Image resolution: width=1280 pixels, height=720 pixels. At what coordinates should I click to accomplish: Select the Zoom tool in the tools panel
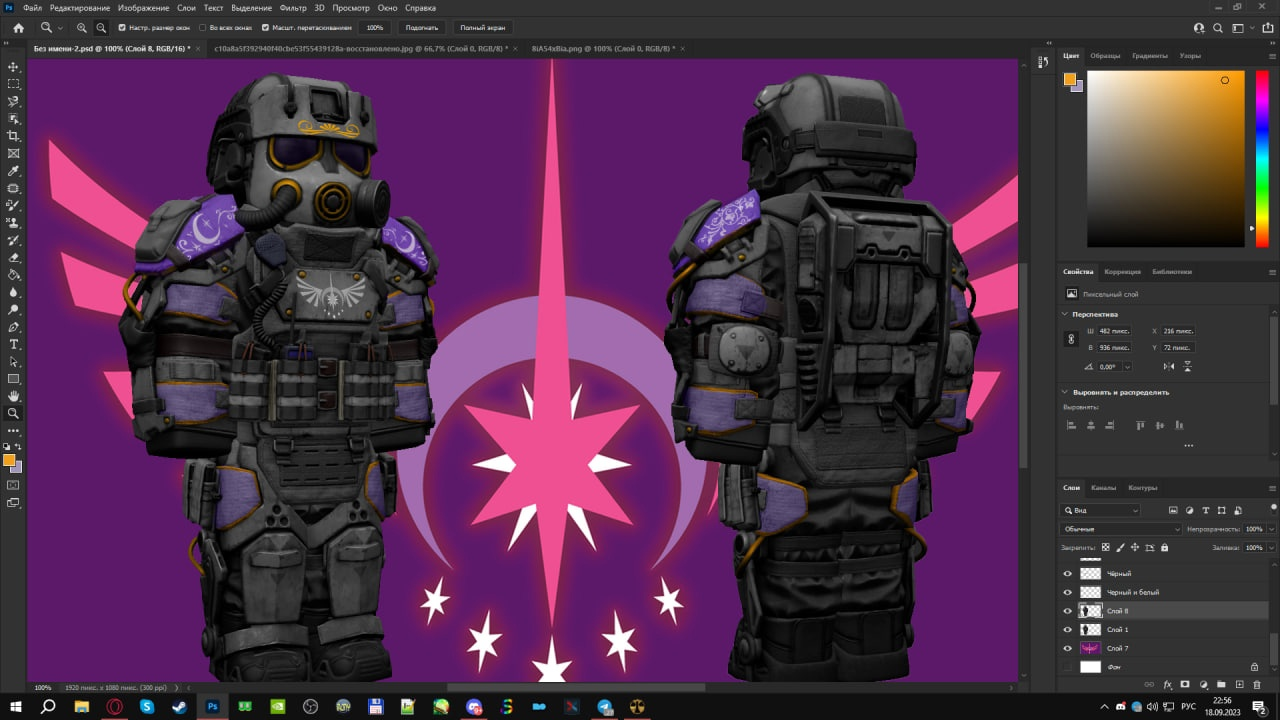(13, 413)
